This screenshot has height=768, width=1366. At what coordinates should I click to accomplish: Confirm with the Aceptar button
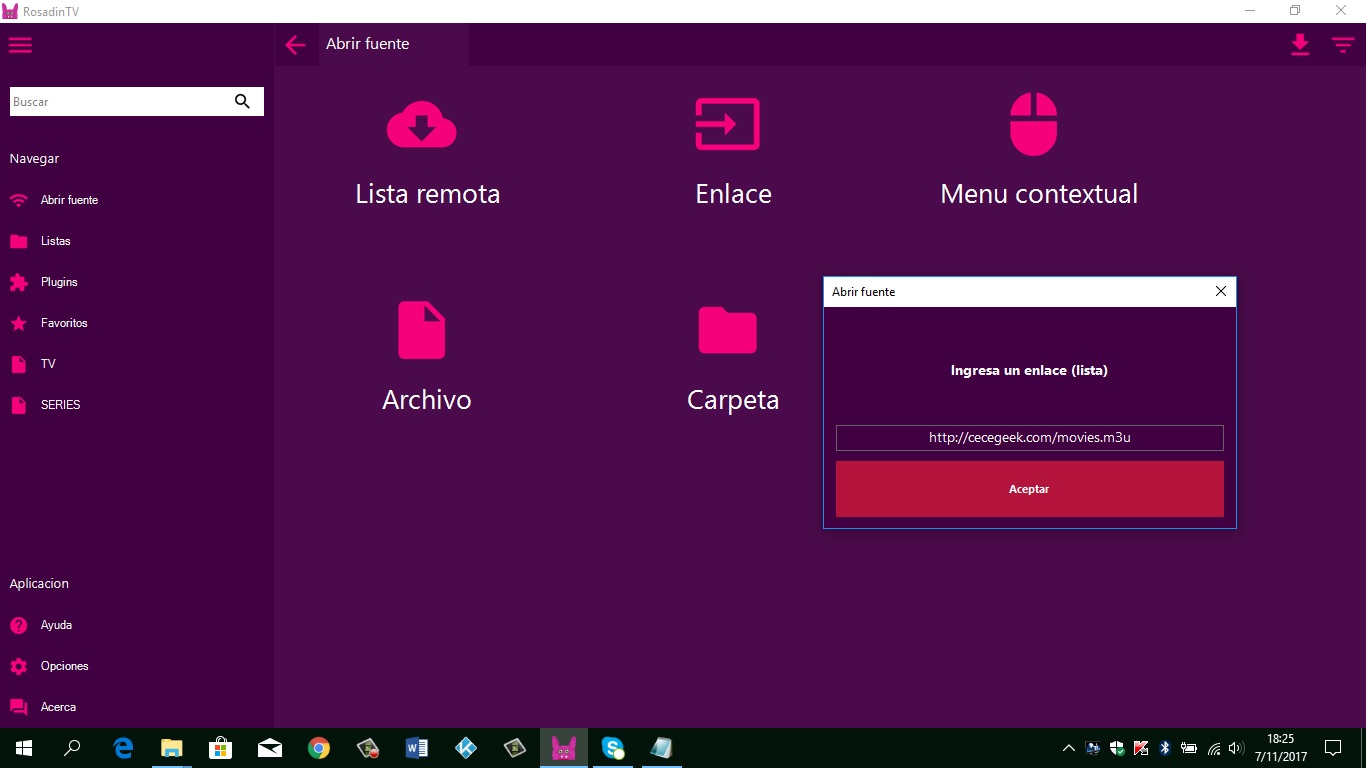coord(1030,489)
